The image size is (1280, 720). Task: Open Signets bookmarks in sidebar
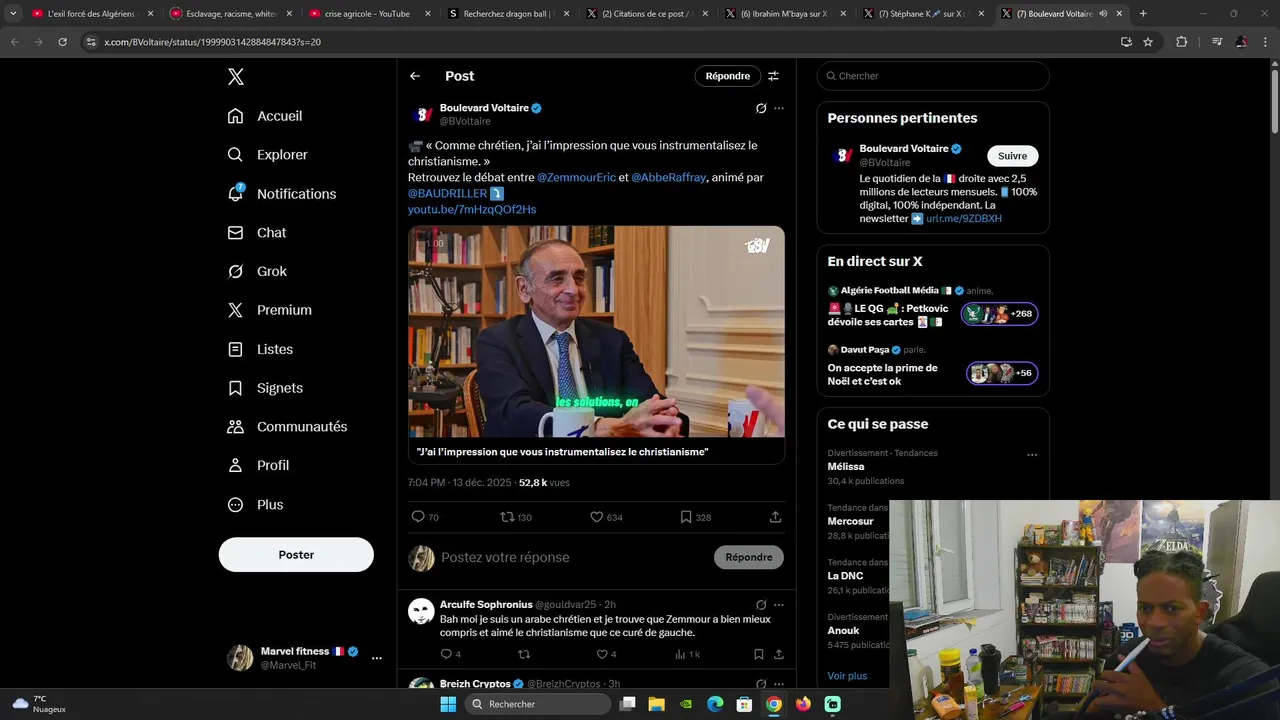pos(265,388)
